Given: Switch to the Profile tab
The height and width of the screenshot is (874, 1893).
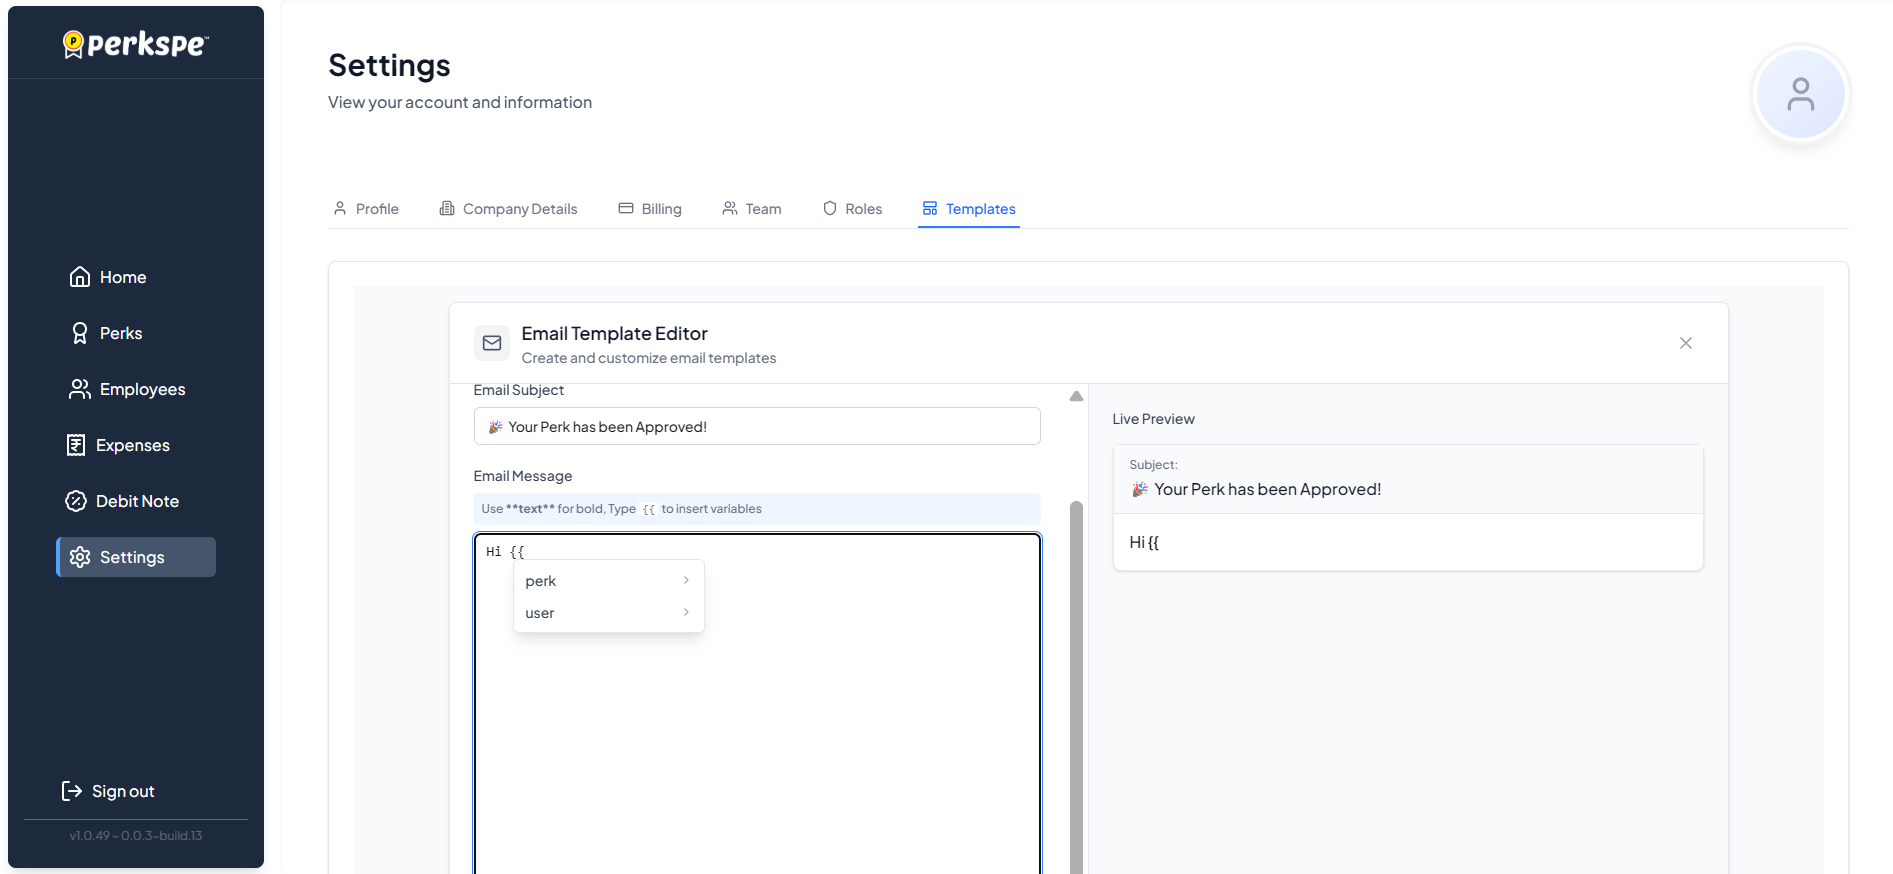Looking at the screenshot, I should point(366,209).
